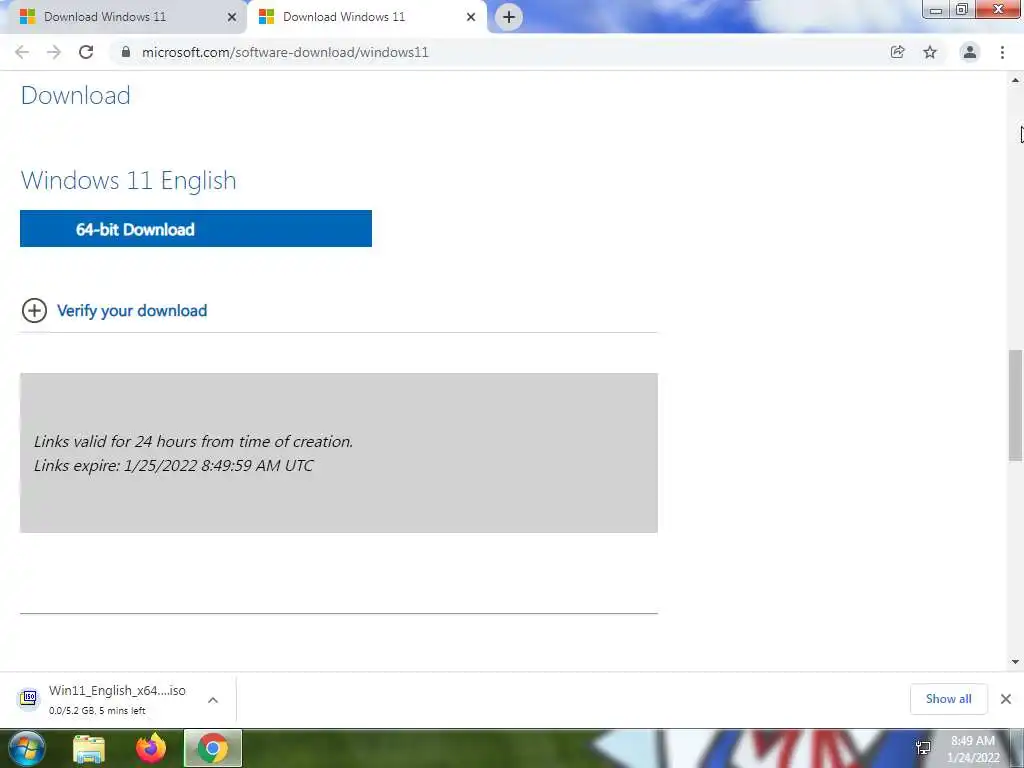1024x768 pixels.
Task: View site info via the lock icon
Action: click(x=126, y=52)
